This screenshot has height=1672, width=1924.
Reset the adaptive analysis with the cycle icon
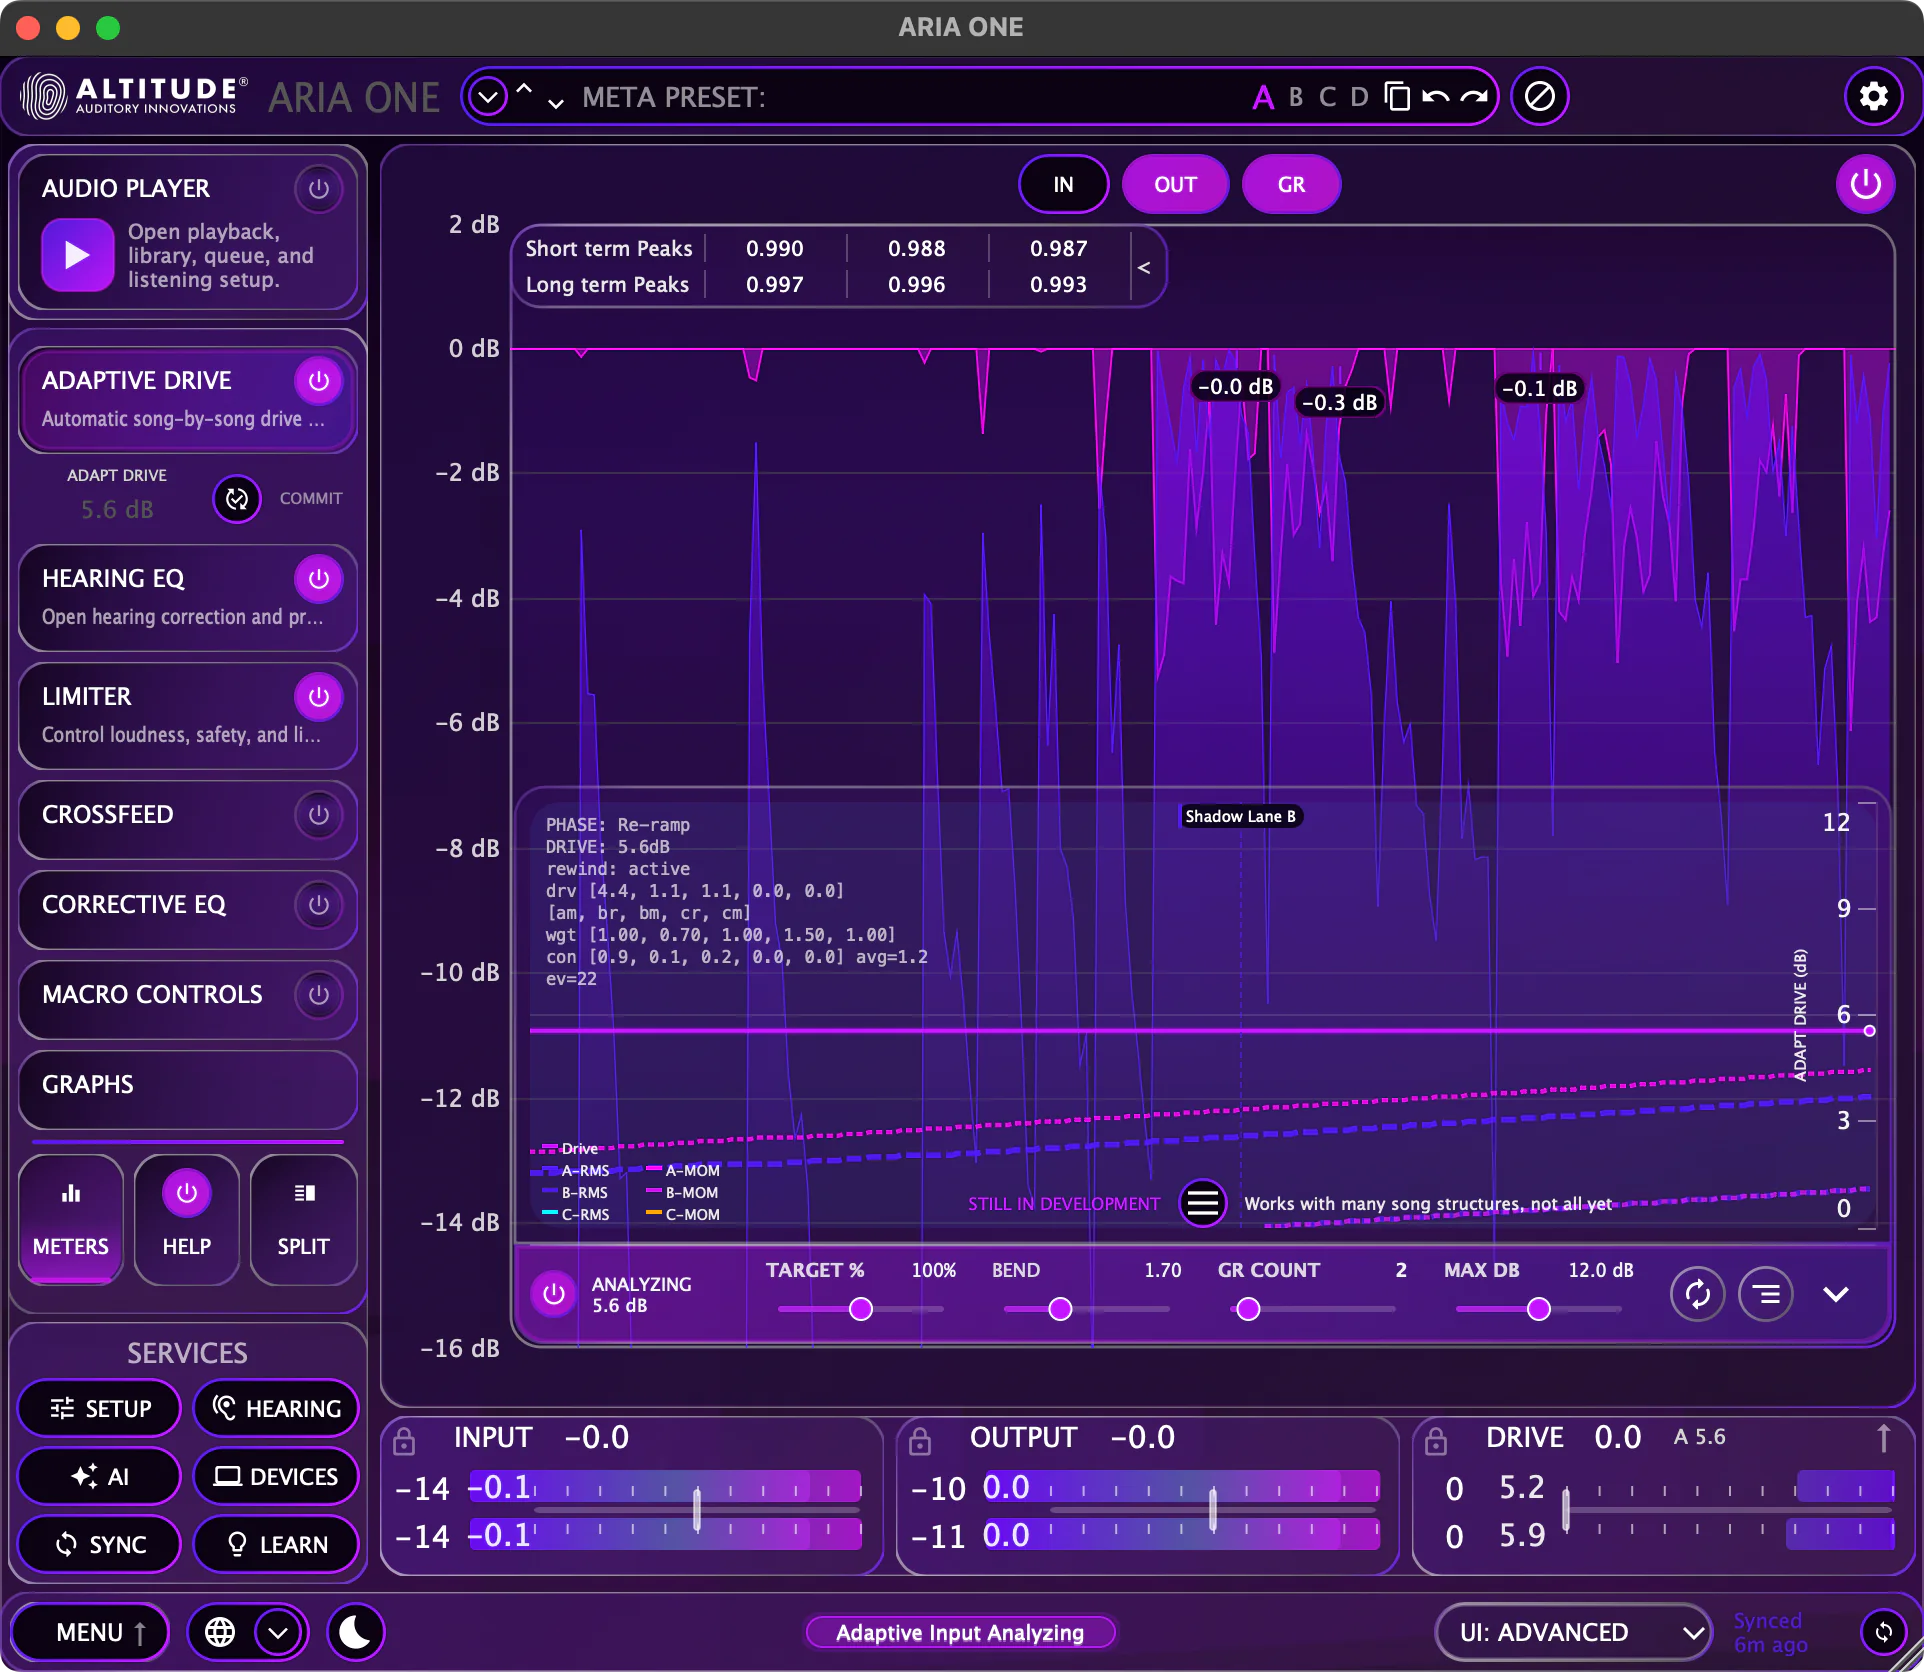(1697, 1294)
